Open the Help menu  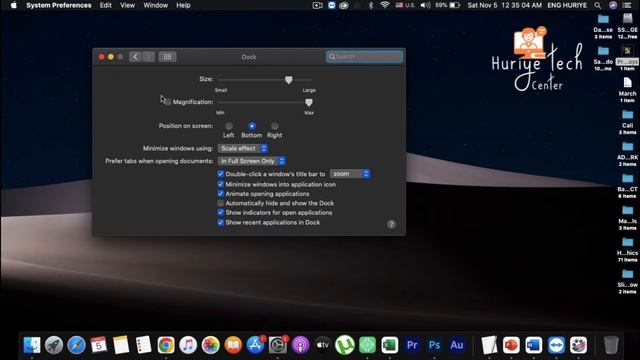183,5
